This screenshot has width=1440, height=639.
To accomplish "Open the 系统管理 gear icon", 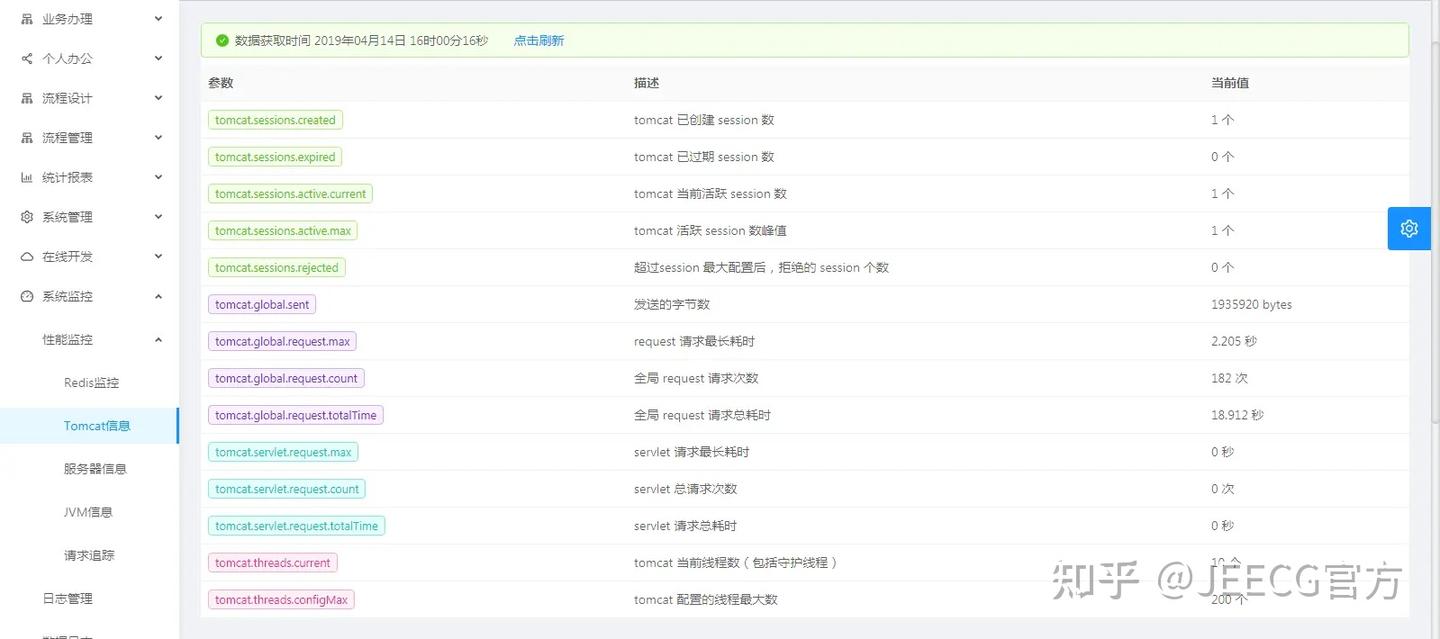I will tap(22, 216).
